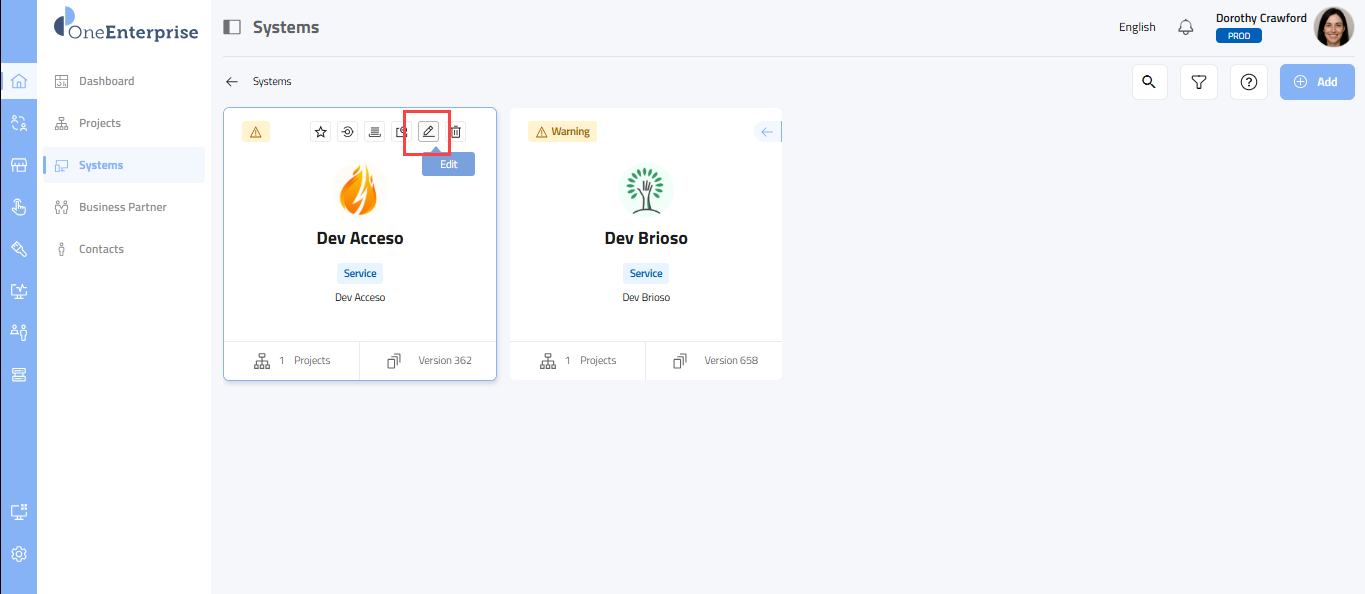Open the filter funnel icon

point(1198,82)
